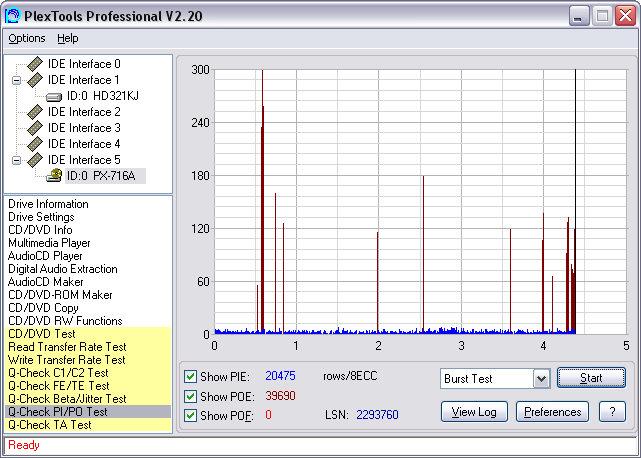Start the PI/PO test
The height and width of the screenshot is (458, 641).
click(591, 378)
